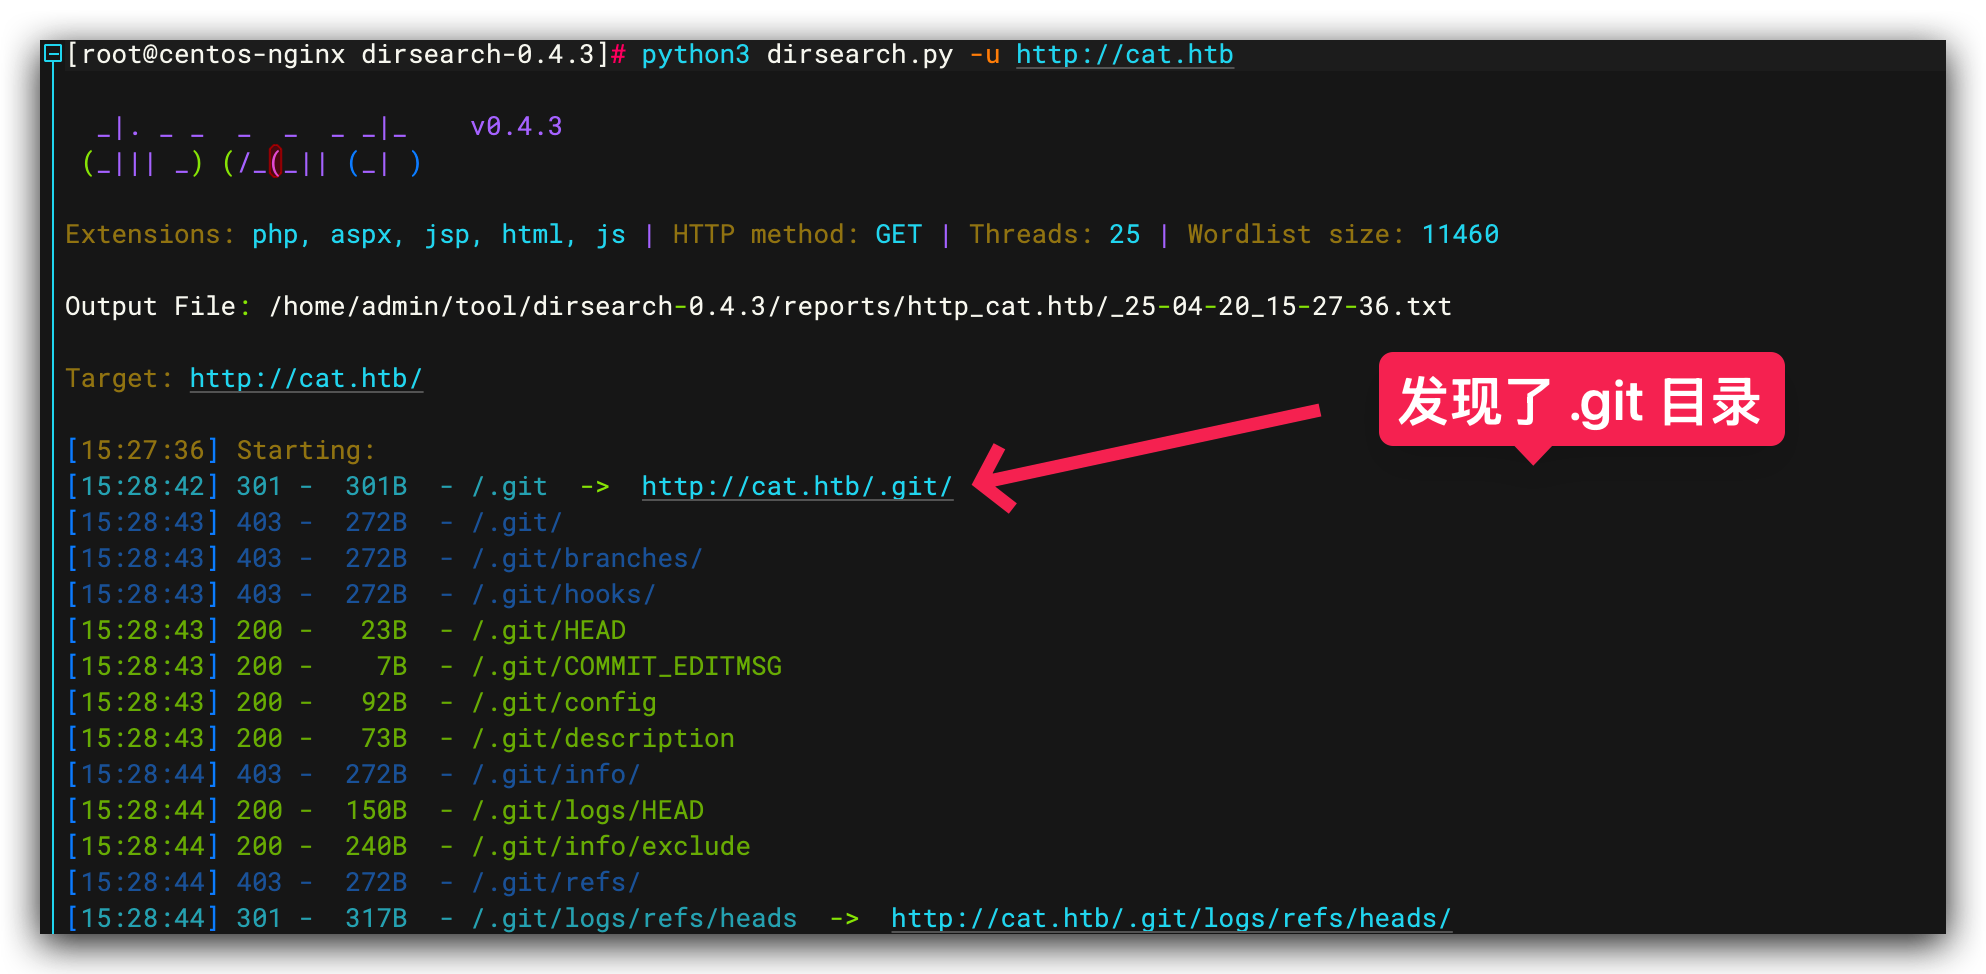Open the http://cat.htb link in command line
Screen dimensions: 1986x974
[x=1124, y=54]
